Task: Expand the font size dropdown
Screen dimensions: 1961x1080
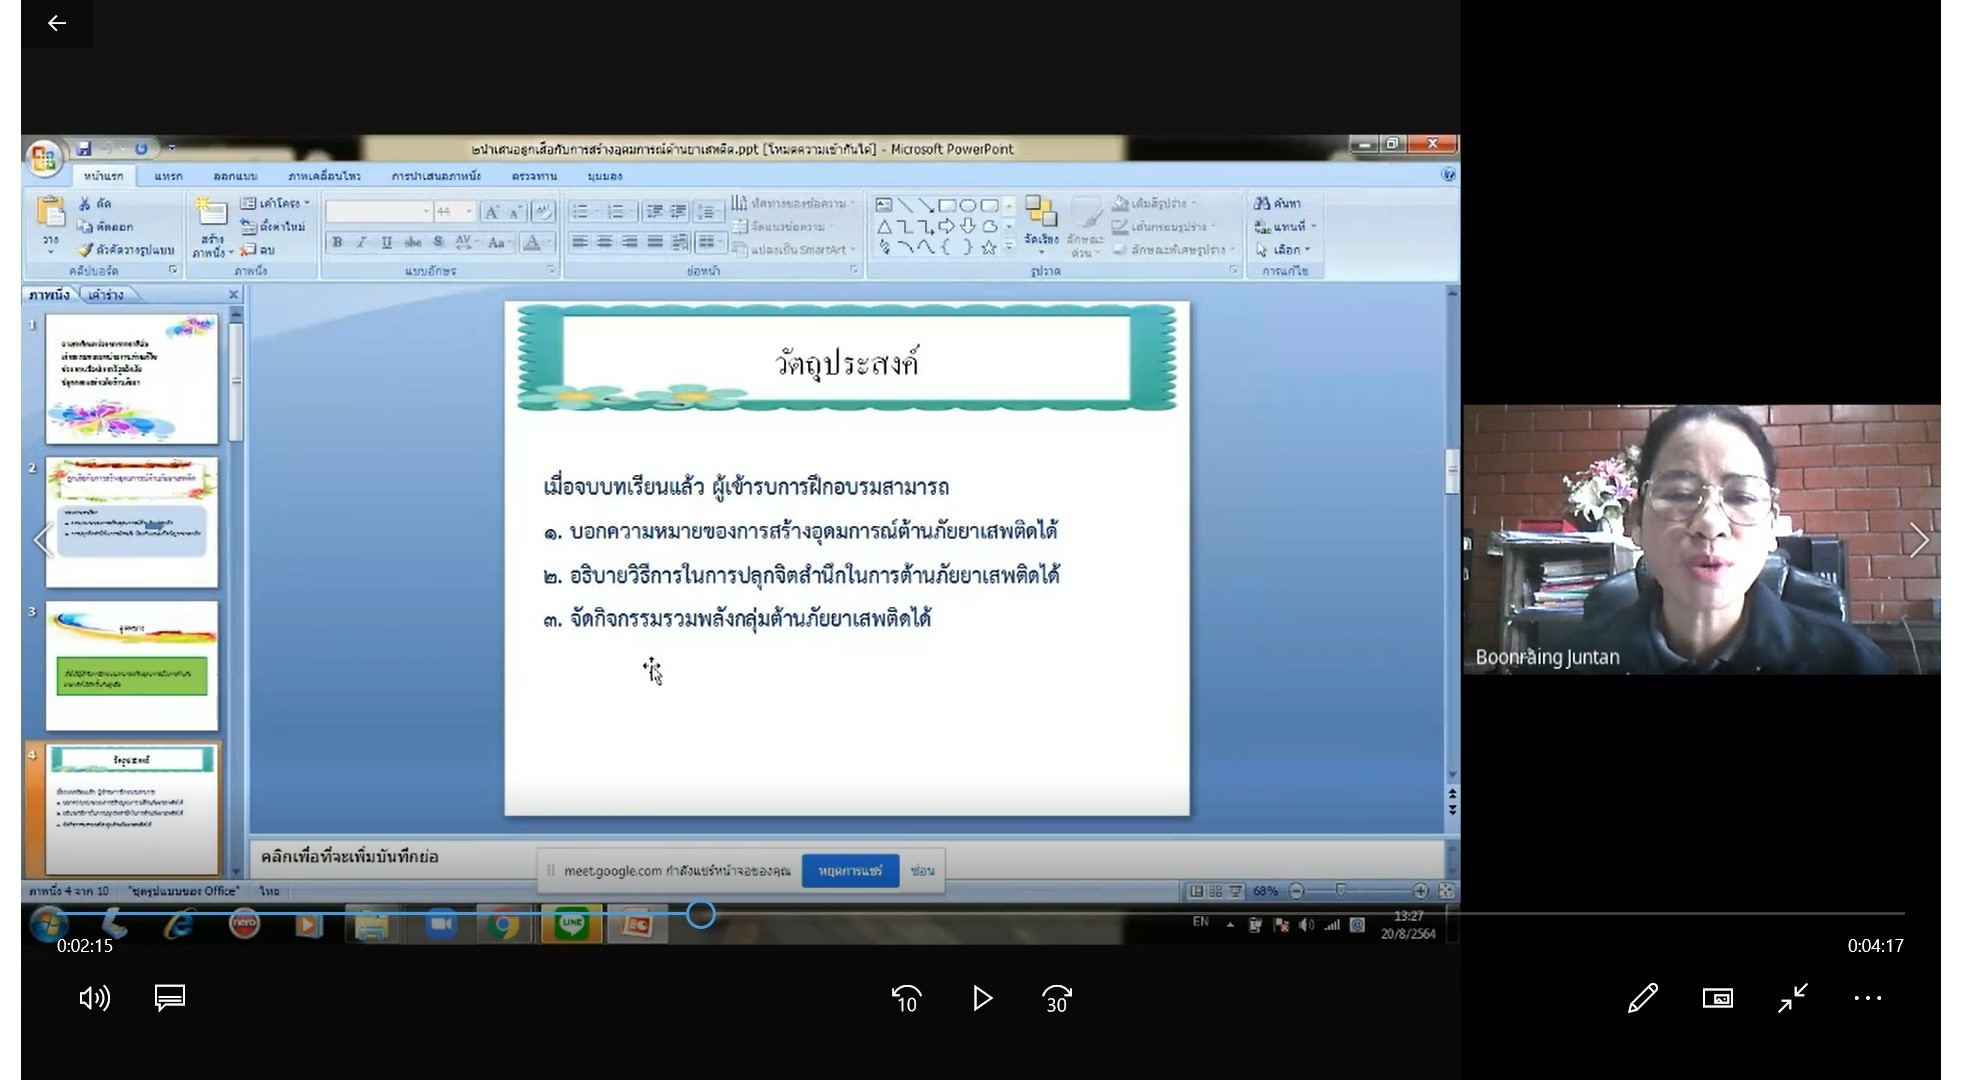Action: click(x=469, y=212)
